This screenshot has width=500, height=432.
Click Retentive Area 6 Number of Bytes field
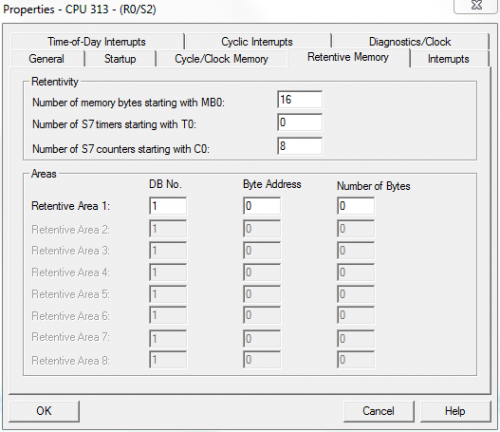[x=356, y=315]
